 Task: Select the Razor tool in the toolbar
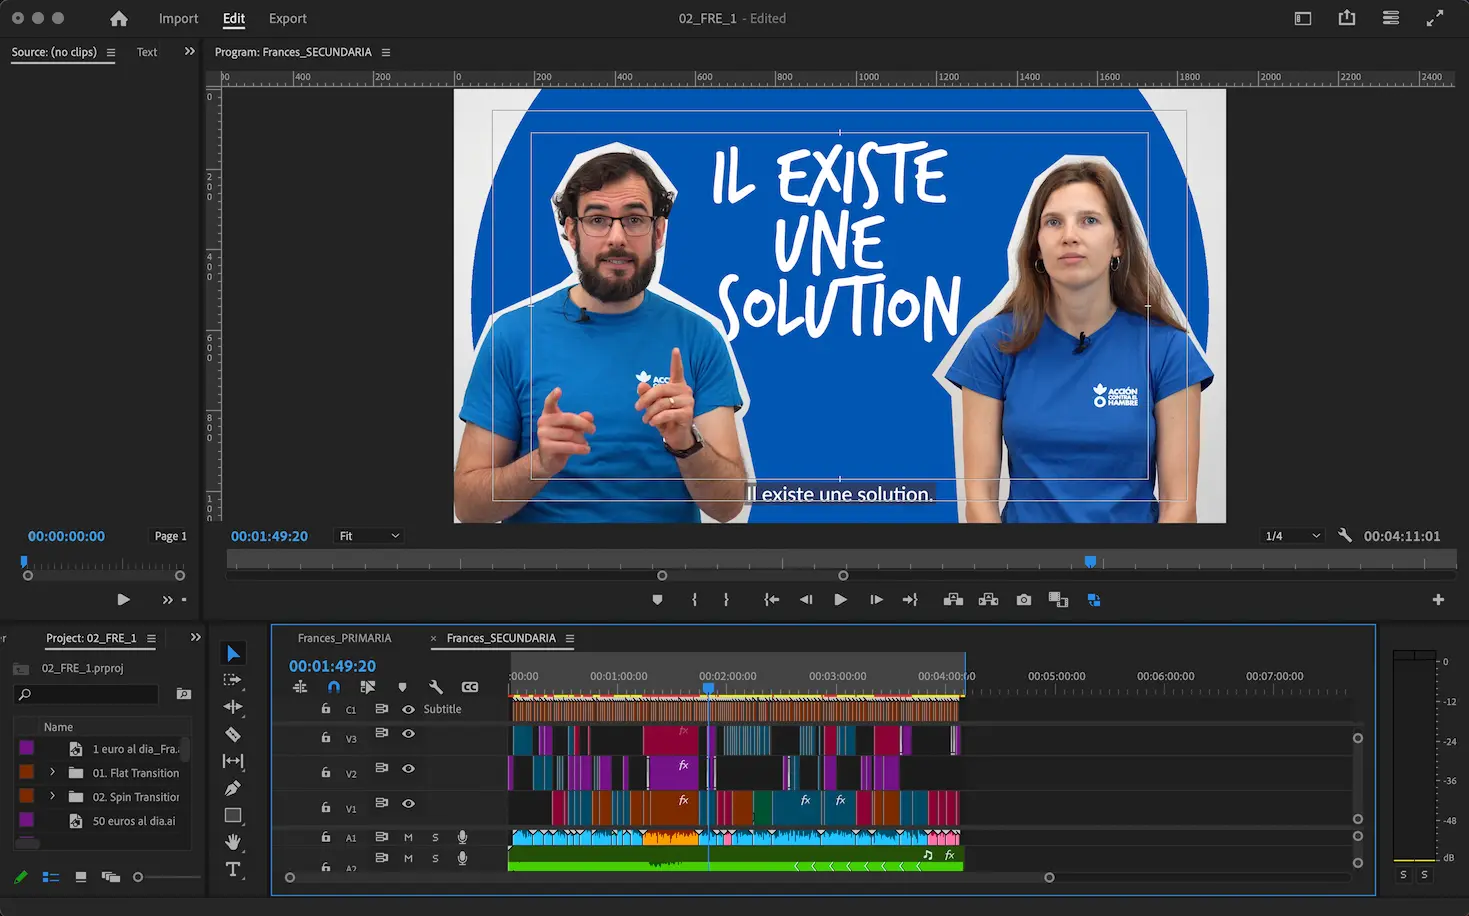pyautogui.click(x=233, y=734)
